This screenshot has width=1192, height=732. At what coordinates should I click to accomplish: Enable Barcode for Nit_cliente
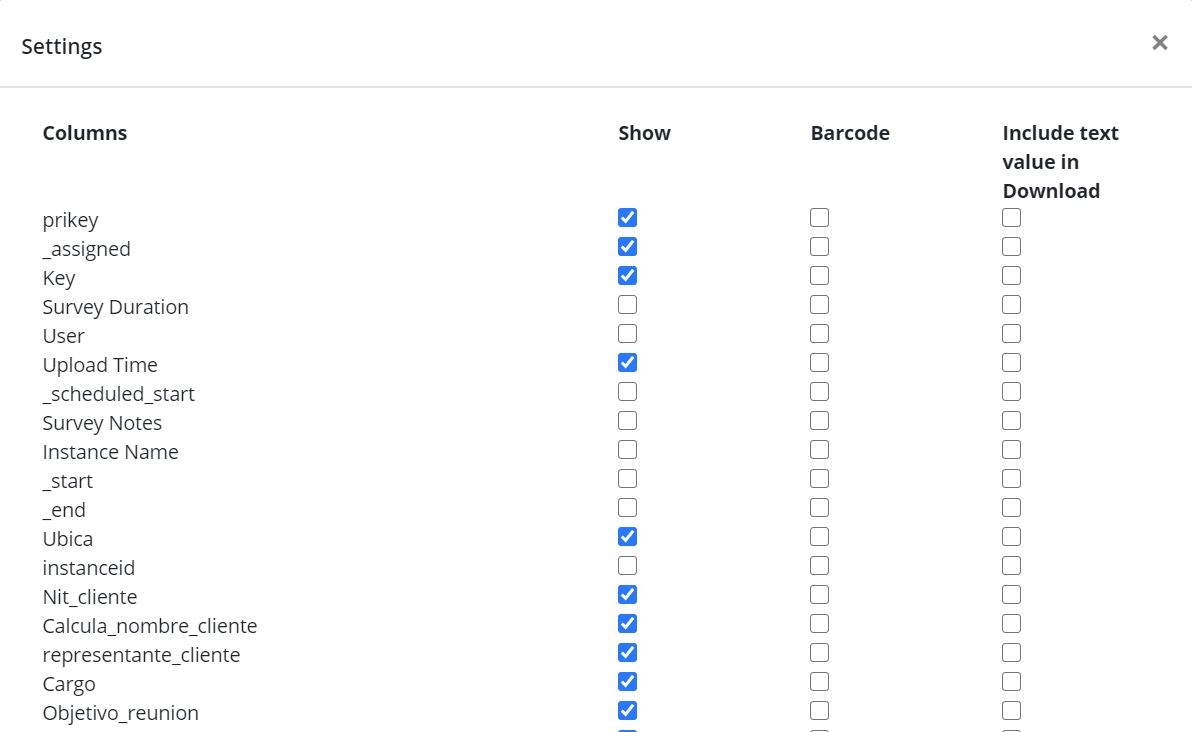tap(819, 595)
